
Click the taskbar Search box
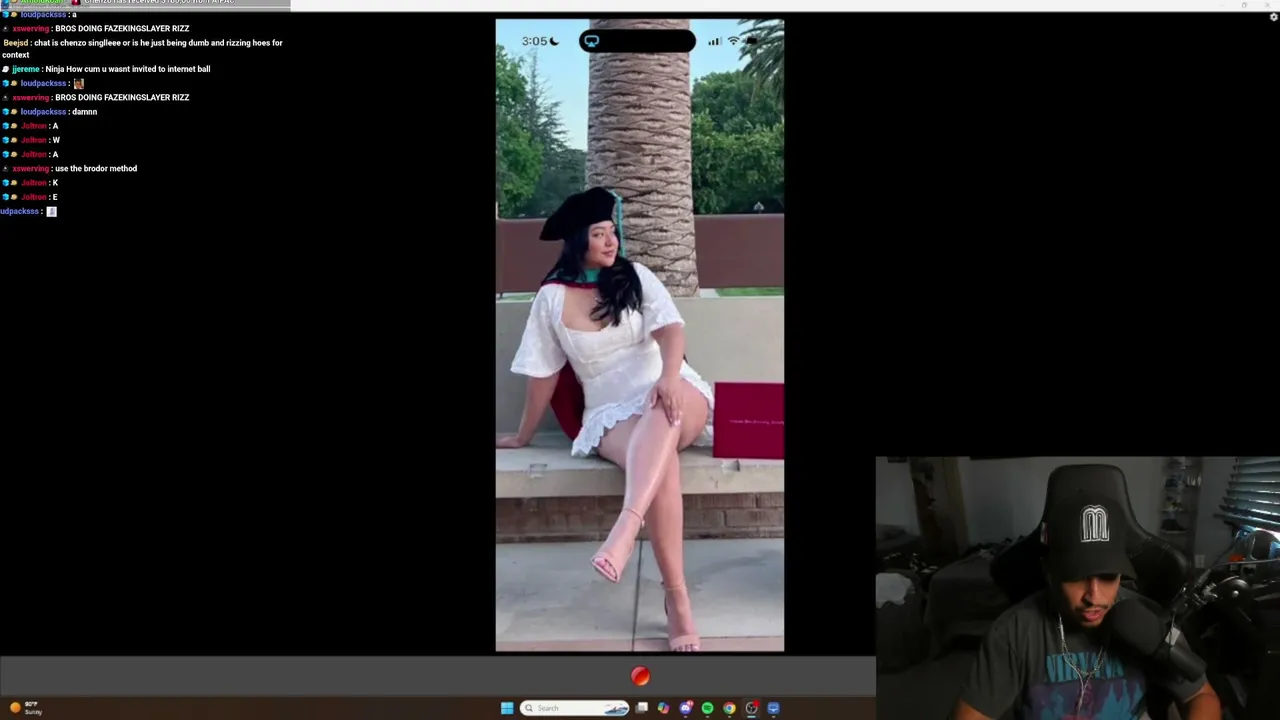tap(575, 708)
